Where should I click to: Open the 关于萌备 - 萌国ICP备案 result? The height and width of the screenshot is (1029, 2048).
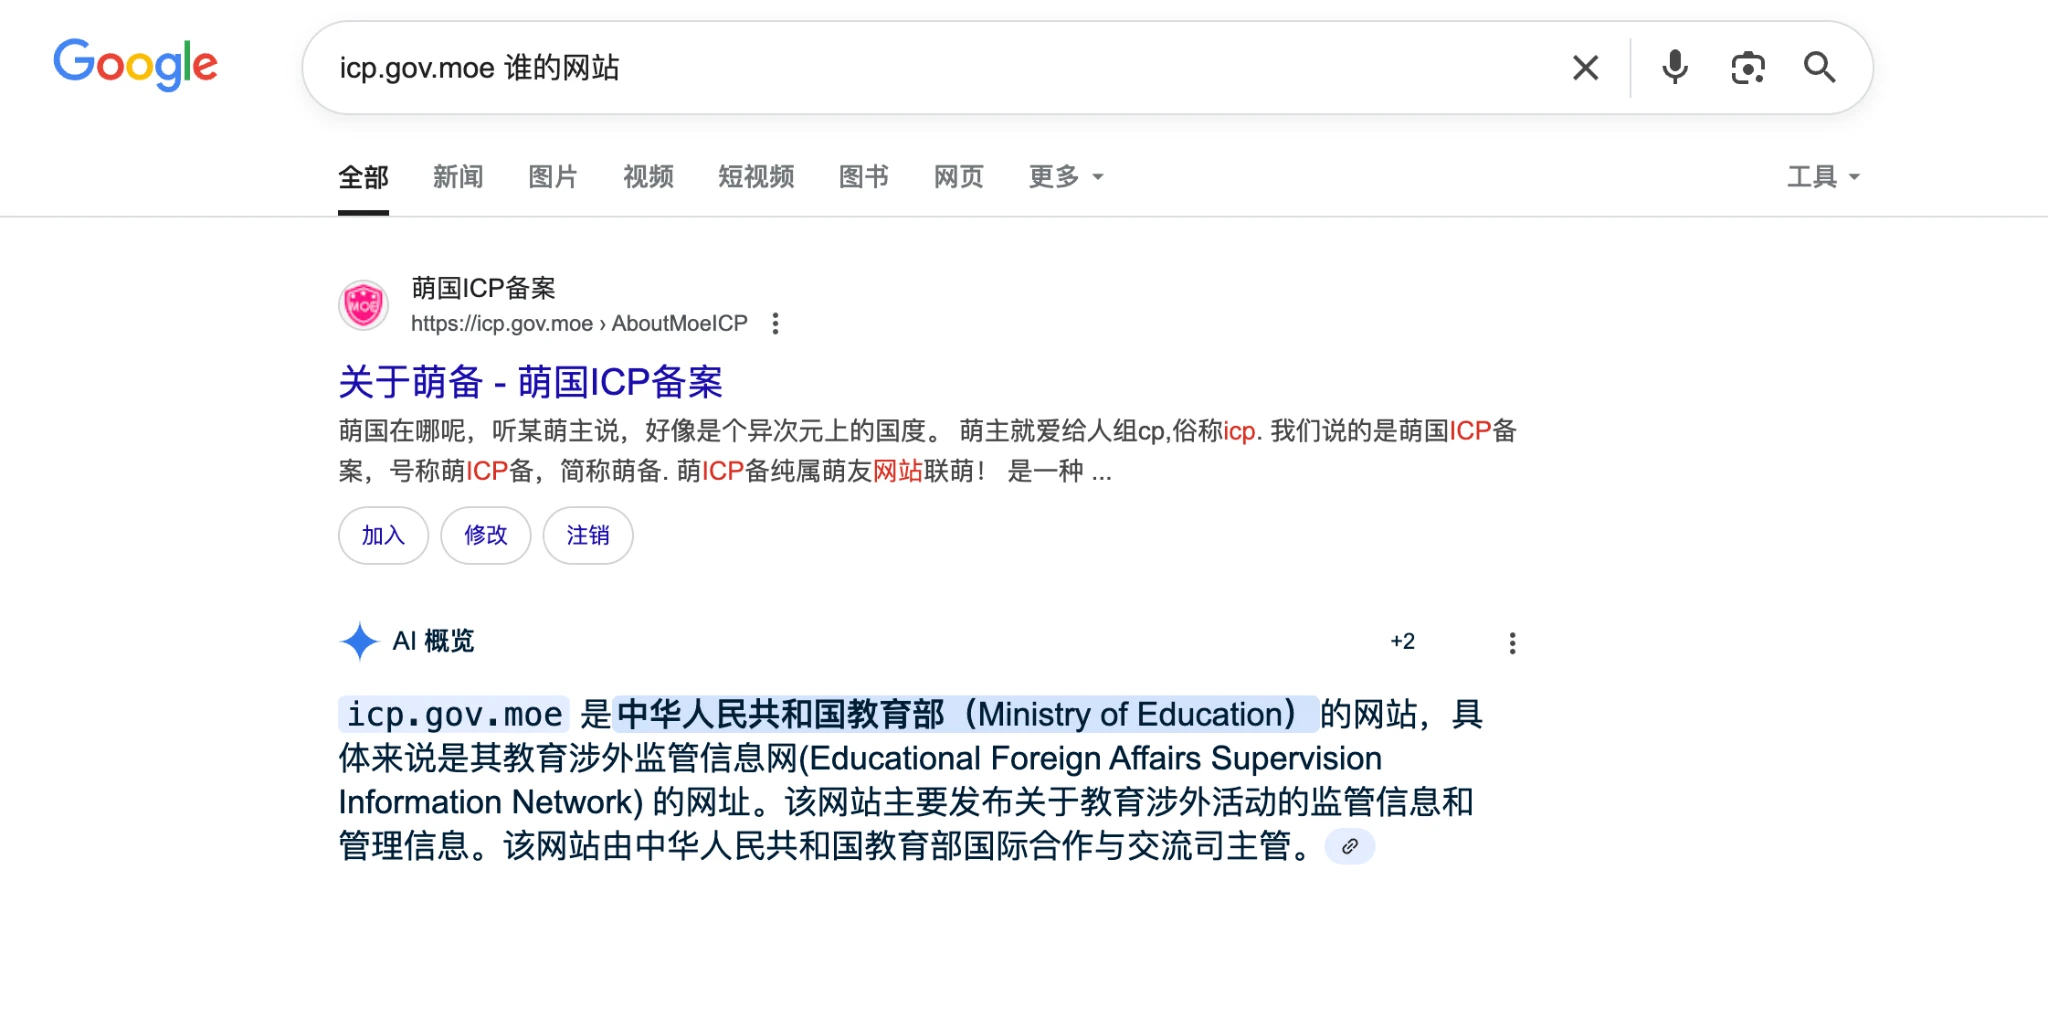(530, 382)
